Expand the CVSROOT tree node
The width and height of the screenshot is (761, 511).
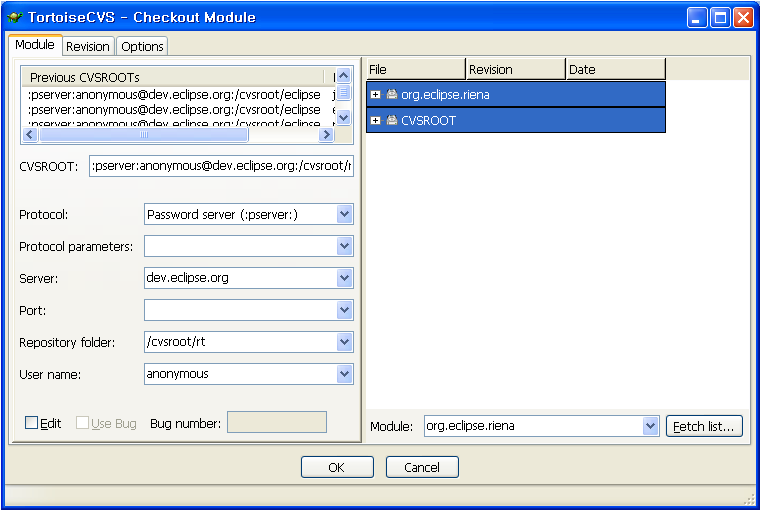(375, 120)
